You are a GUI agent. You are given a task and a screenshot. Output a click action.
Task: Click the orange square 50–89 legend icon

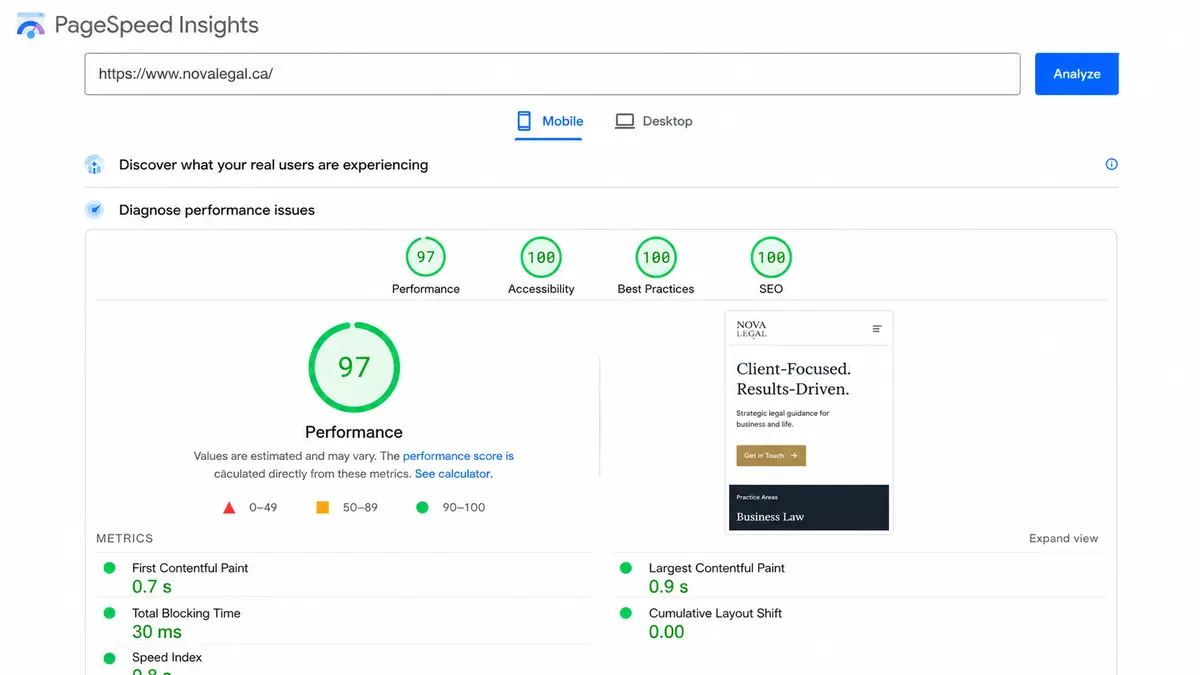[x=323, y=507]
